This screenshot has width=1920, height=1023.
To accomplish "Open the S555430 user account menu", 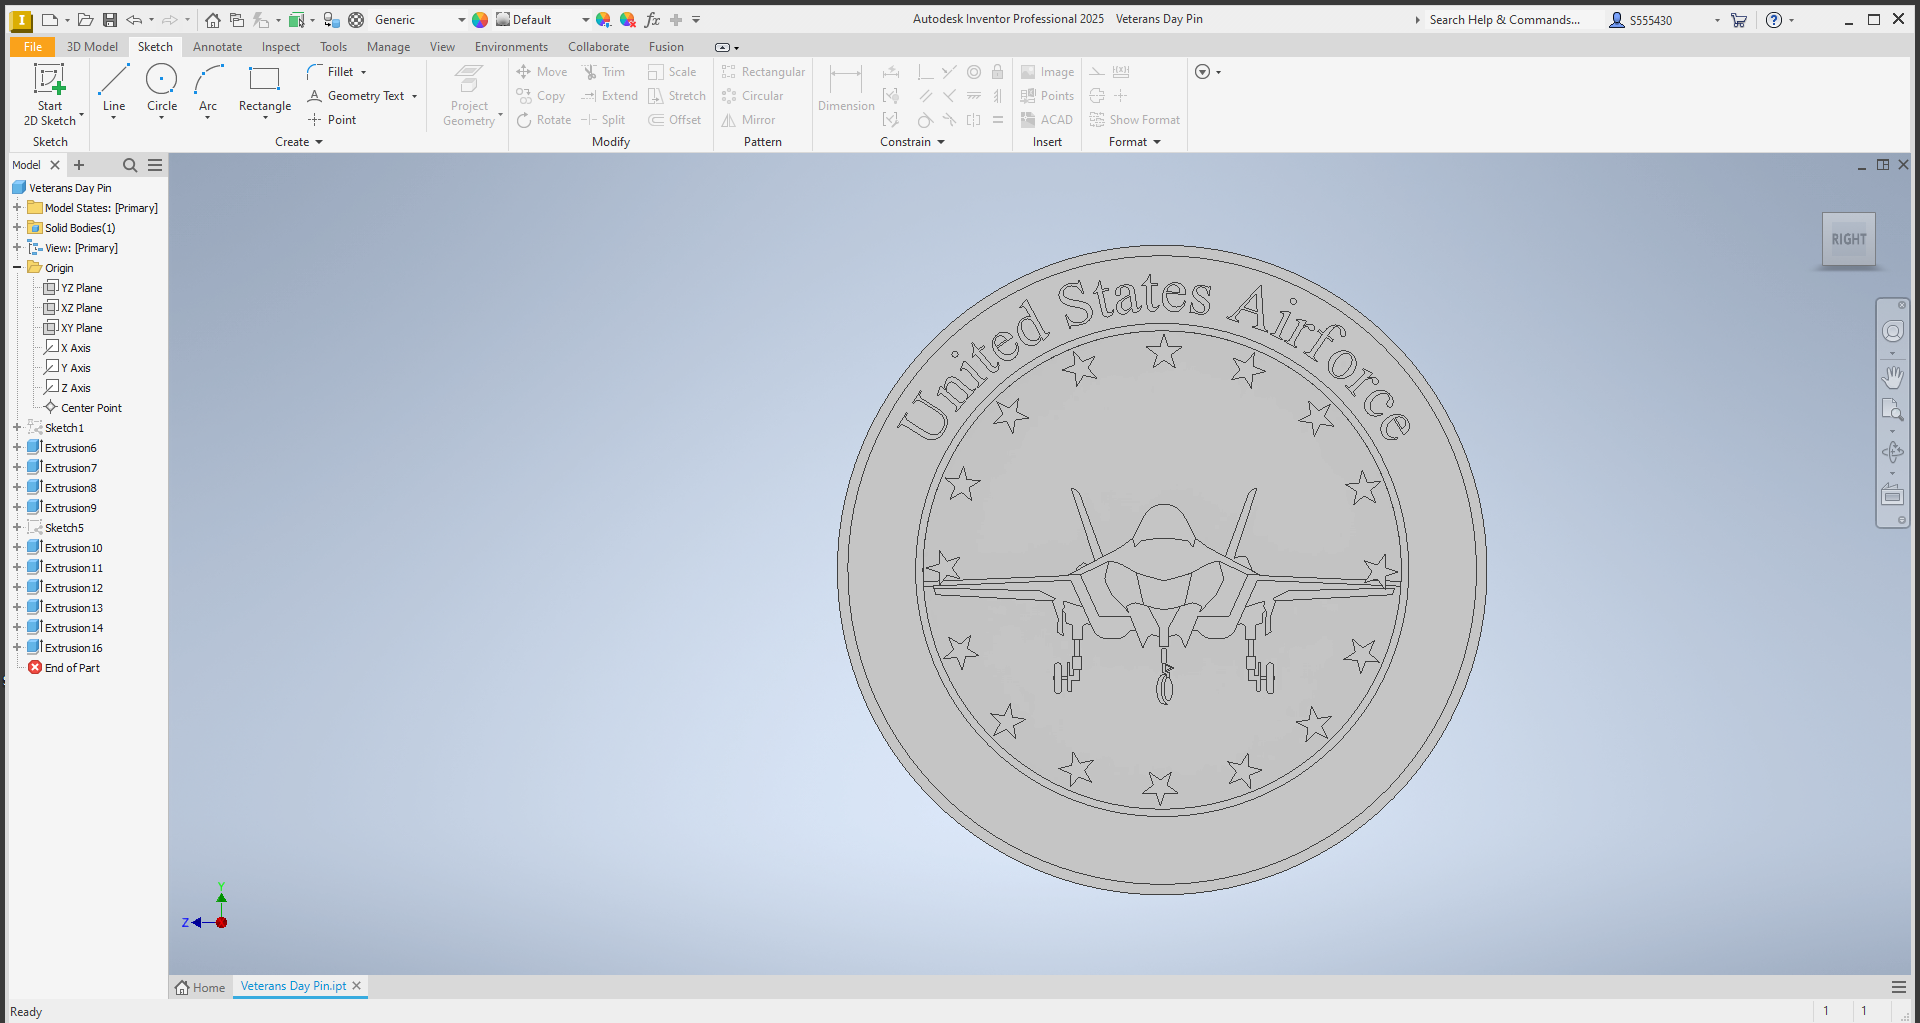I will coord(1664,20).
